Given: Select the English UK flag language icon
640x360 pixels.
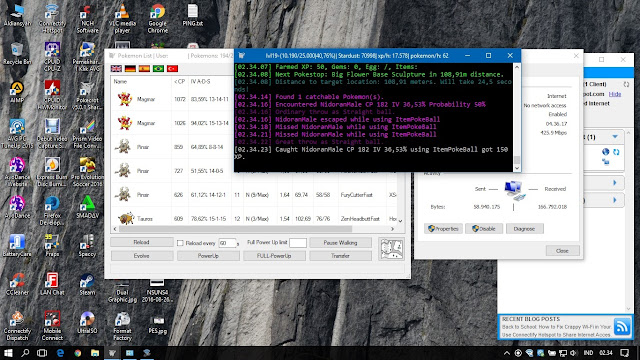Looking at the screenshot, I should (x=116, y=69).
